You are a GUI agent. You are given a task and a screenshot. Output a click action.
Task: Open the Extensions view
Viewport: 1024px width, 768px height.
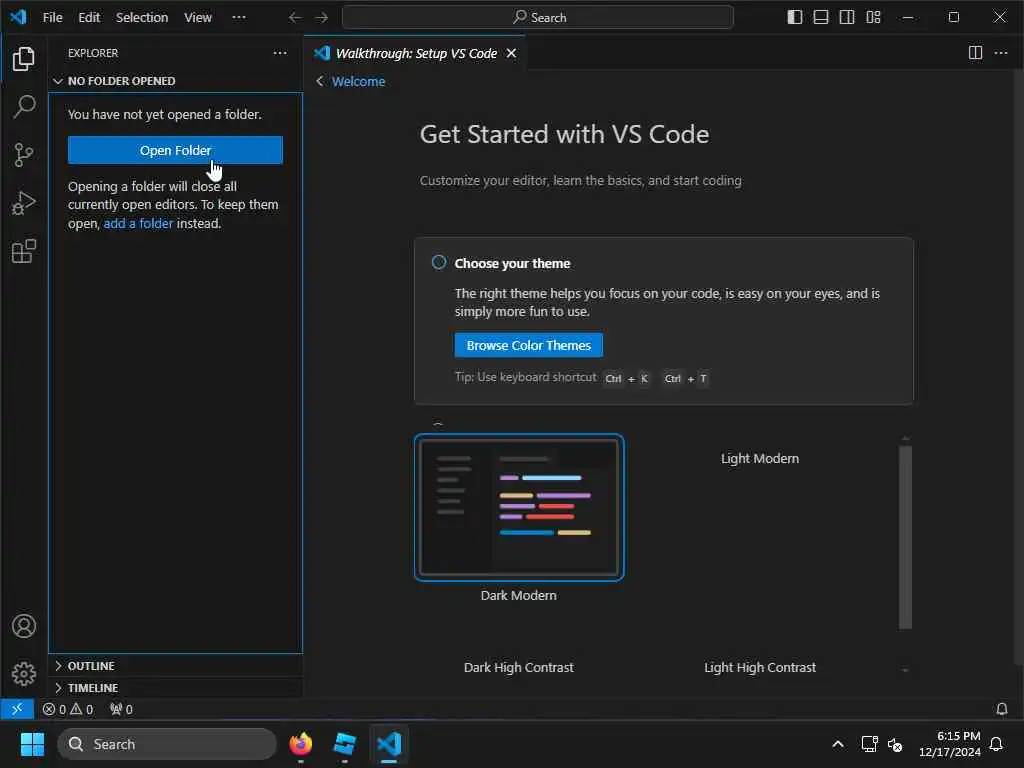click(x=24, y=251)
